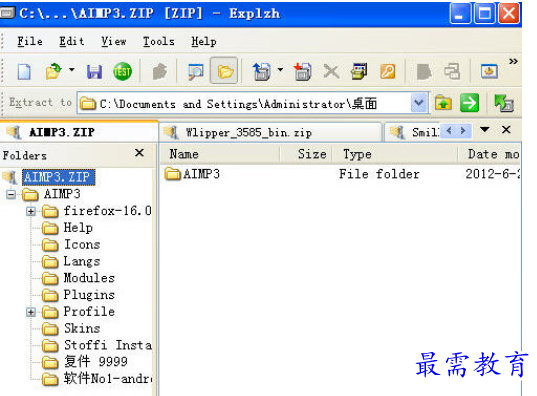Expand the firefox-16.0 tree node
537x396 pixels.
click(x=31, y=211)
